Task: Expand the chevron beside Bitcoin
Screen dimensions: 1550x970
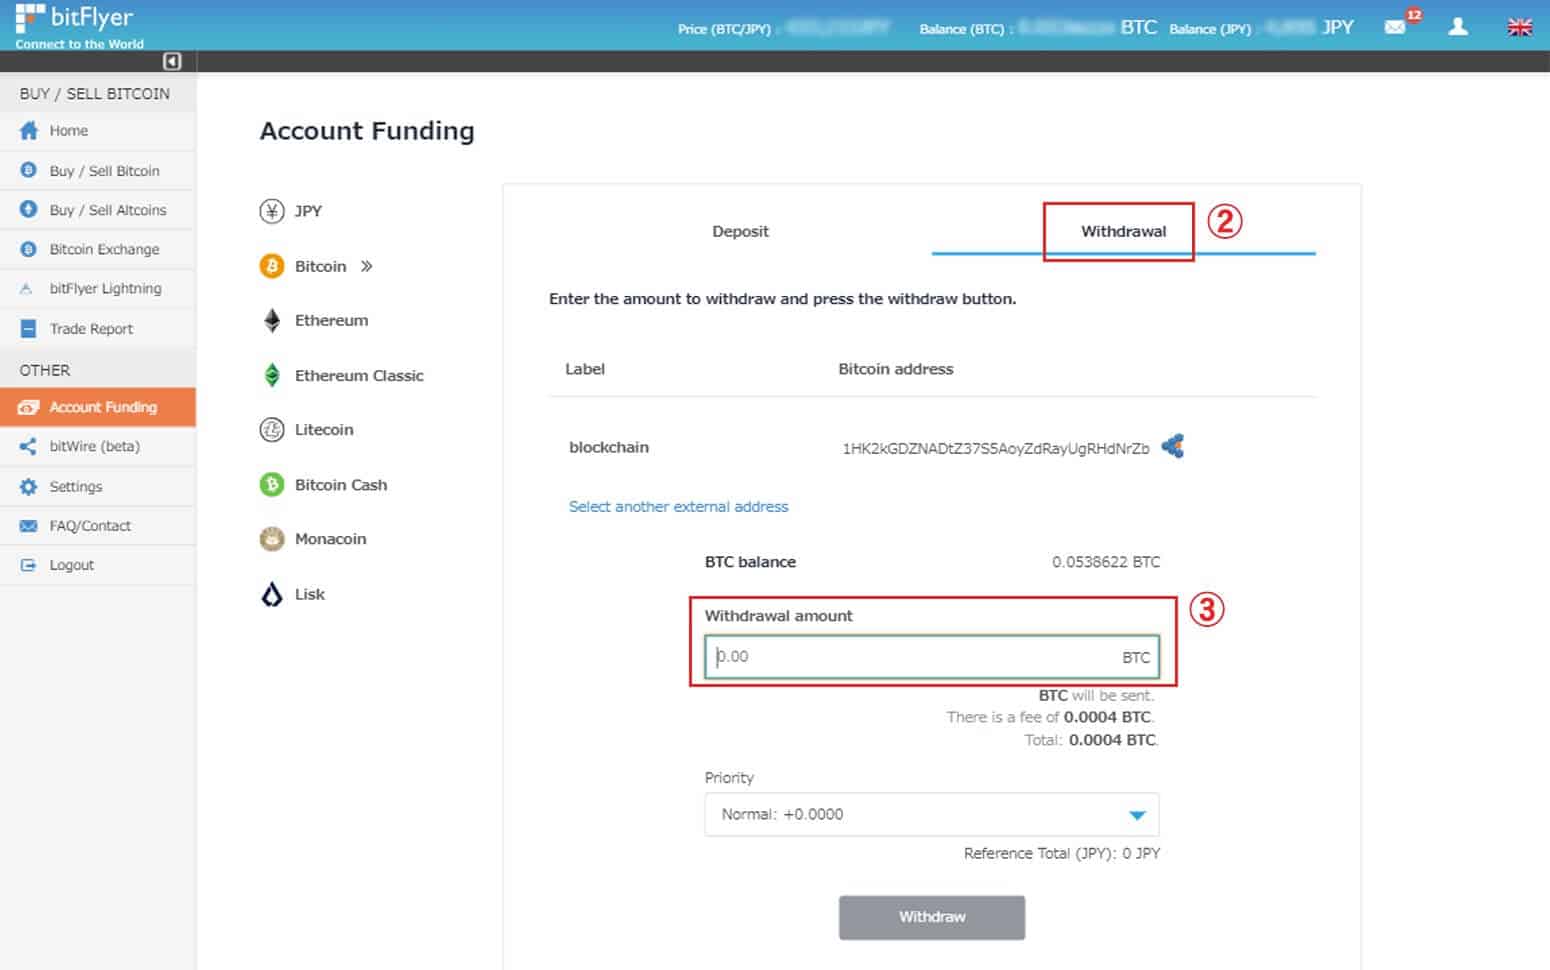Action: click(x=367, y=266)
